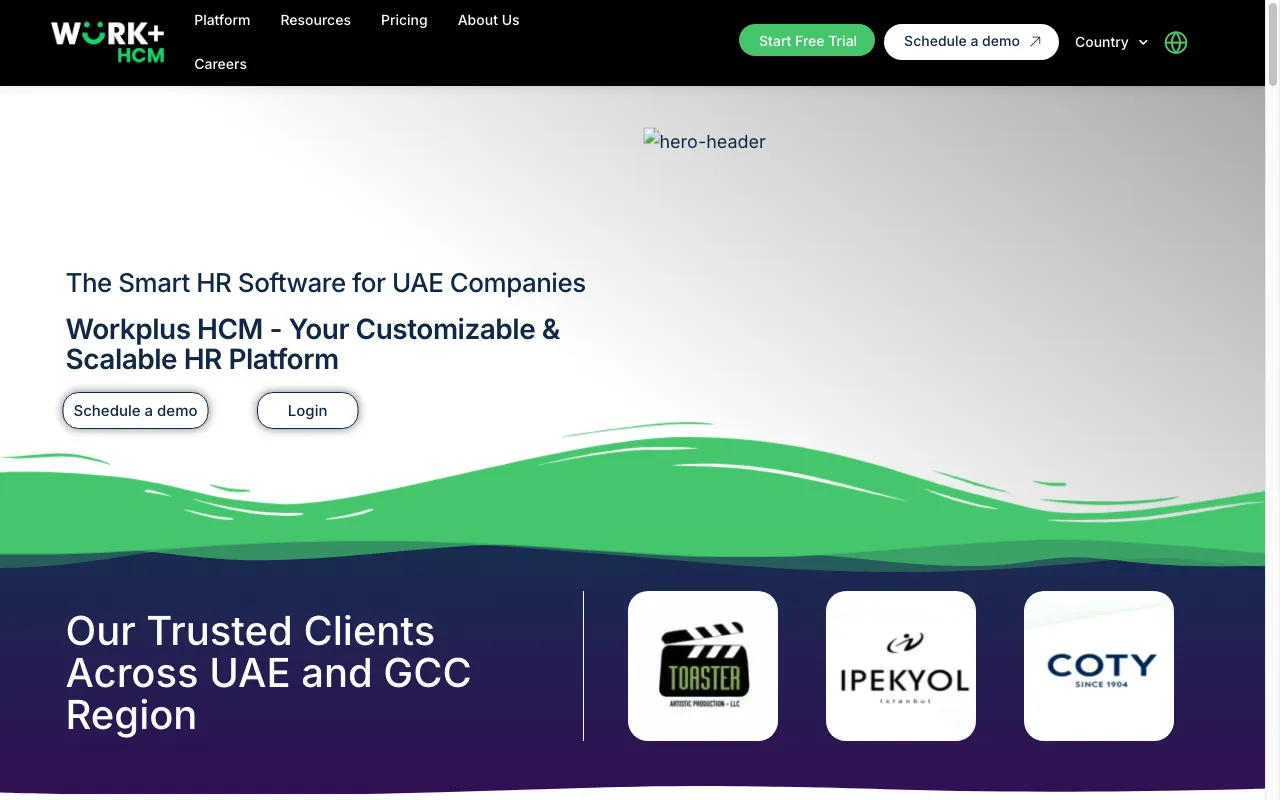The width and height of the screenshot is (1280, 800).
Task: Open the Resources menu
Action: coord(315,20)
